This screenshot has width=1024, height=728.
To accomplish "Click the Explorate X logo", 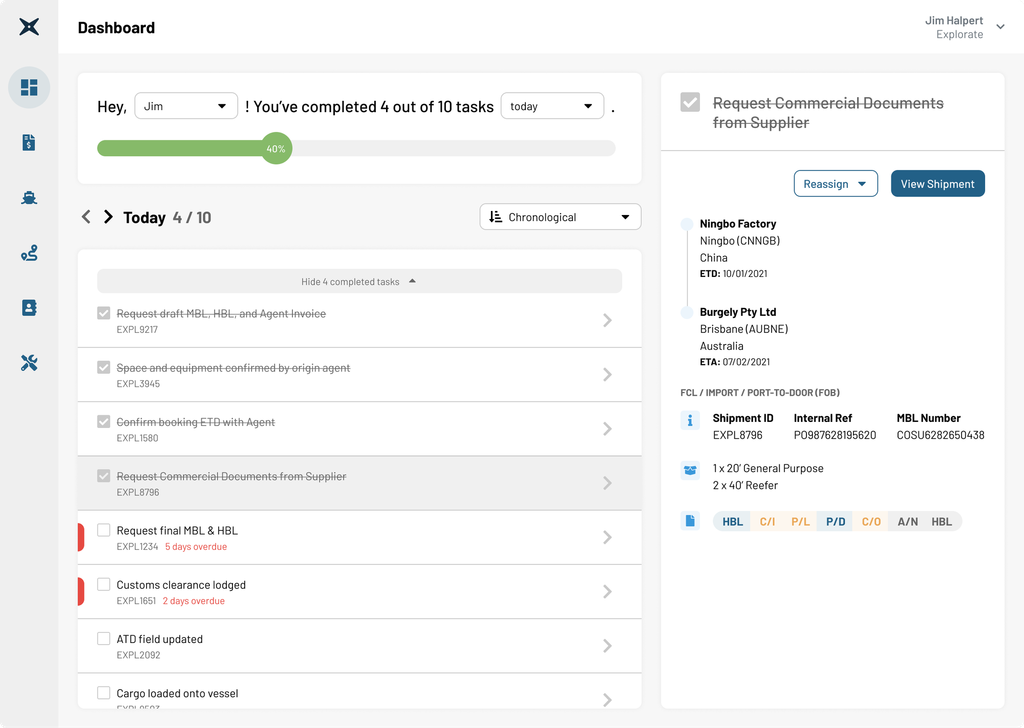I will pyautogui.click(x=29, y=27).
